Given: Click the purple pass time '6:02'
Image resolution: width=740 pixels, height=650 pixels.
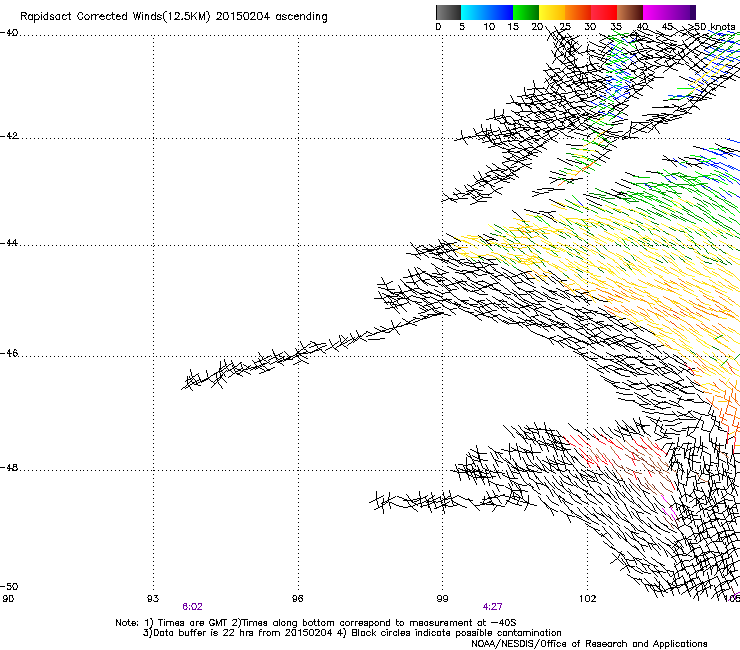Looking at the screenshot, I should [193, 607].
